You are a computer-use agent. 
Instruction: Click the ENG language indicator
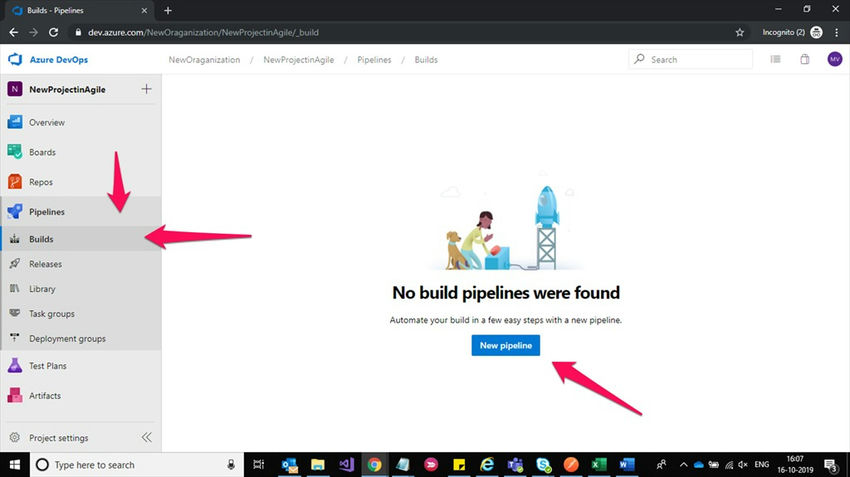tap(762, 465)
